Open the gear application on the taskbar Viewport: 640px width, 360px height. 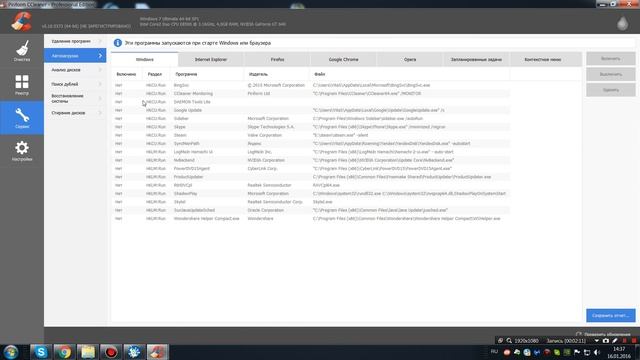[x=134, y=352]
